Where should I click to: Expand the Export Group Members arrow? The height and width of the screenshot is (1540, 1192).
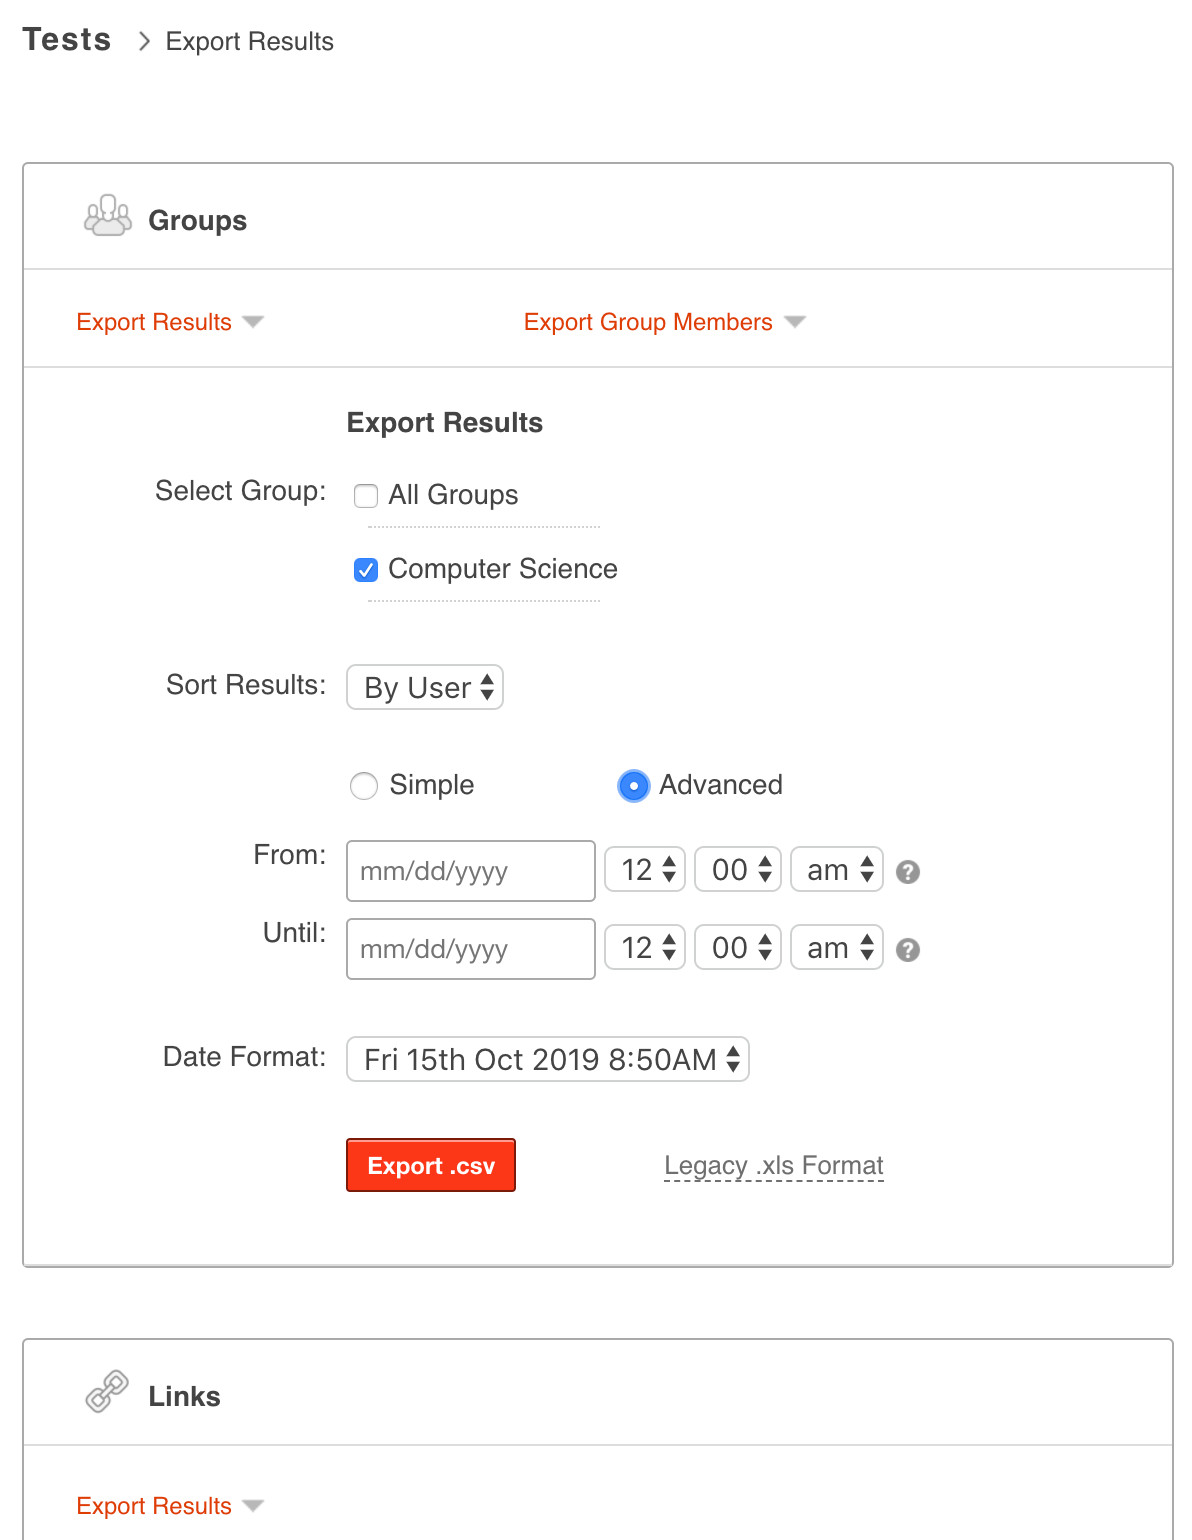pos(795,322)
